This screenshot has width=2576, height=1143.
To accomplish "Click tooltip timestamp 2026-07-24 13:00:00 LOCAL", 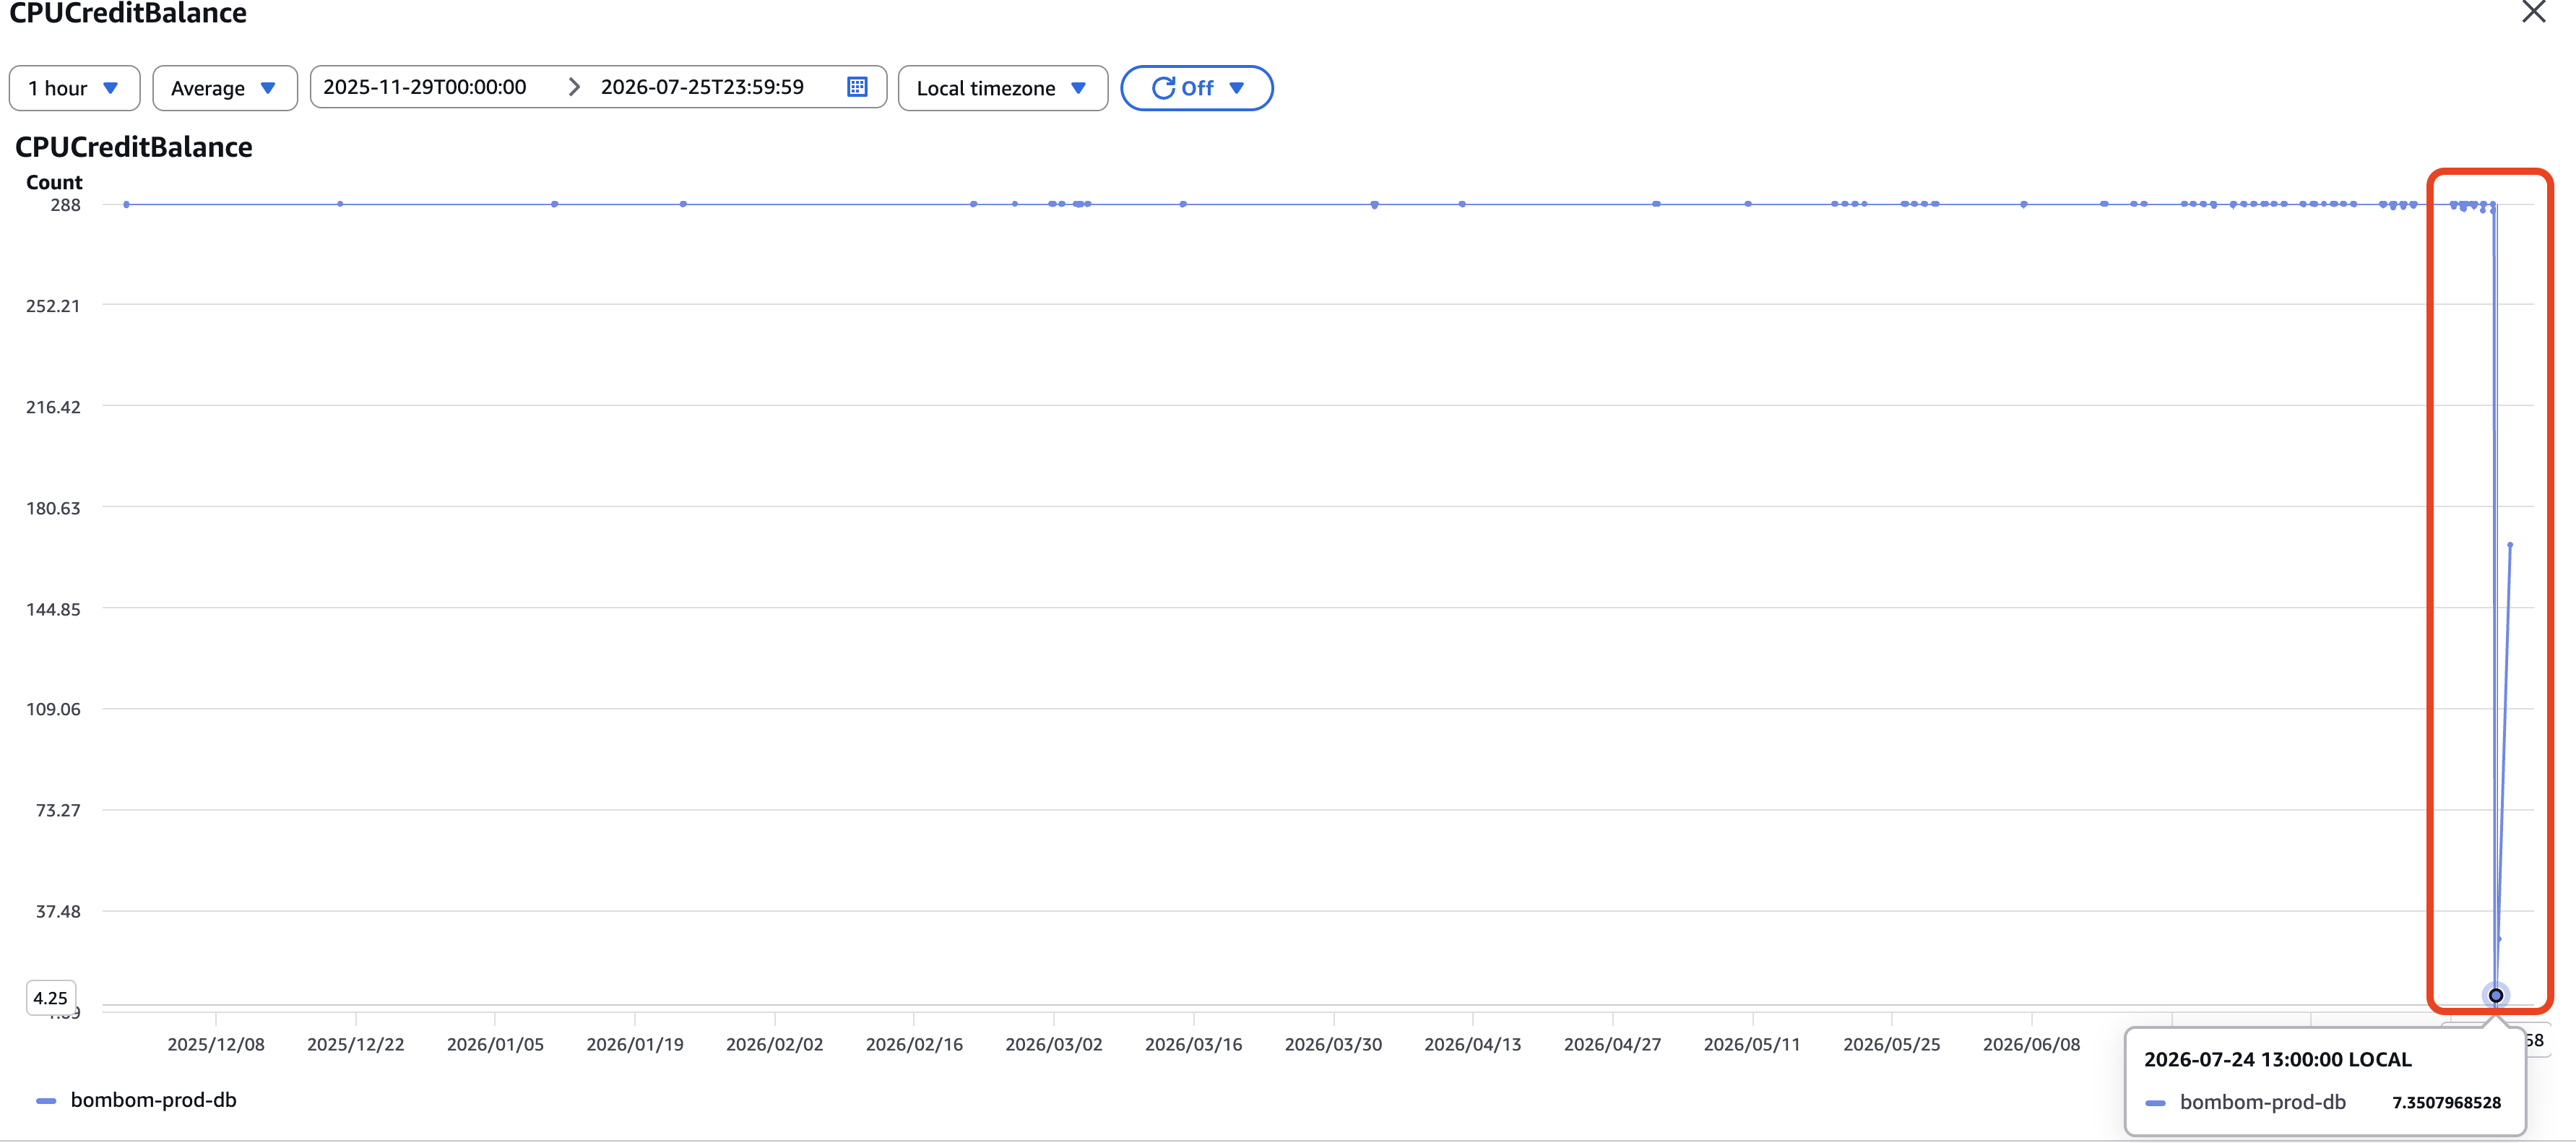I will coord(2277,1059).
